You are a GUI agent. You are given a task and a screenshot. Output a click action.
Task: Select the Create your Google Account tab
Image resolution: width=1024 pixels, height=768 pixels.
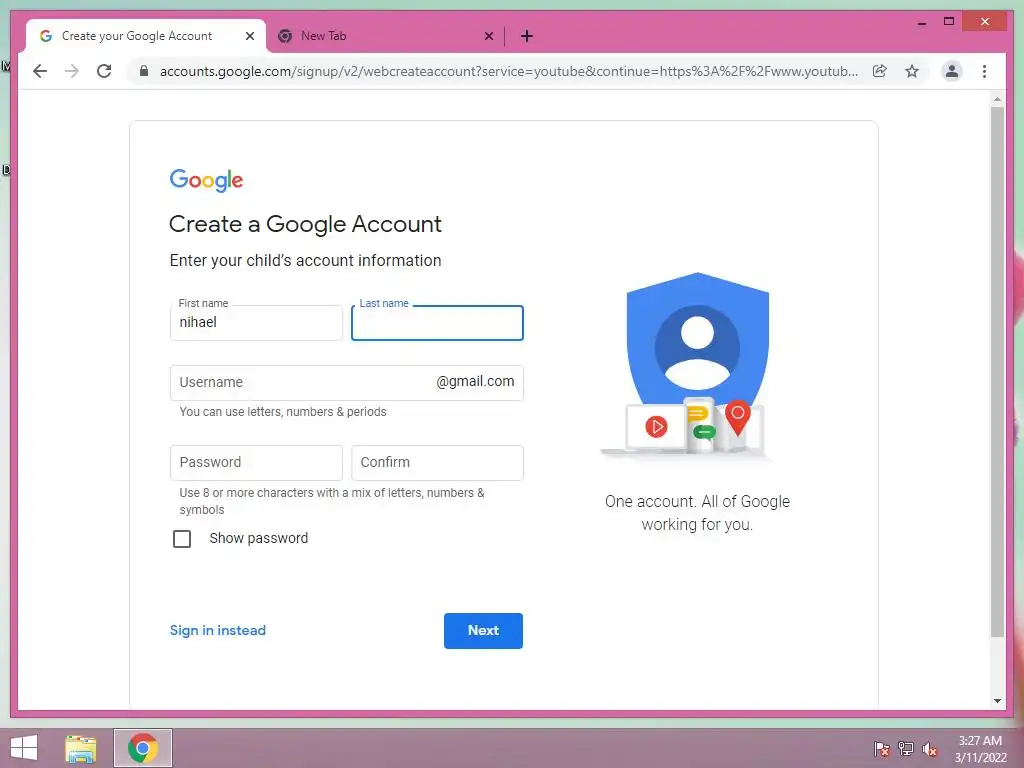[x=146, y=36]
